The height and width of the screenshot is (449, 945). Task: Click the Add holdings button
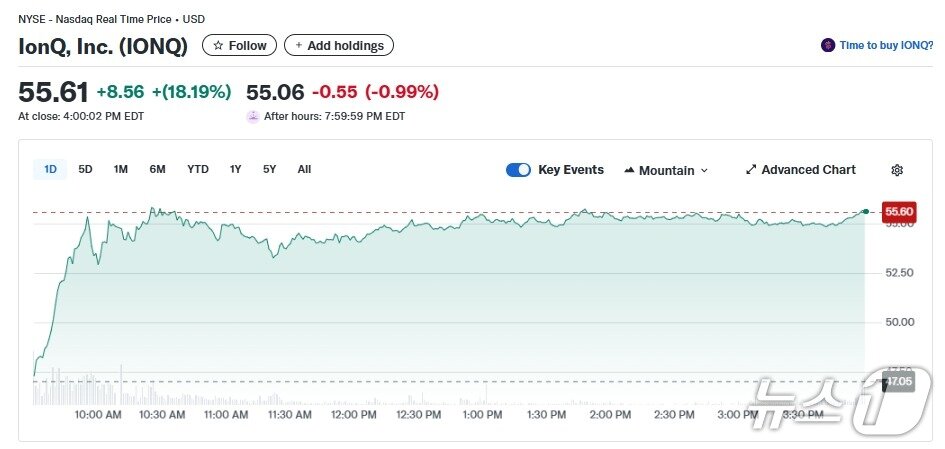[x=339, y=46]
